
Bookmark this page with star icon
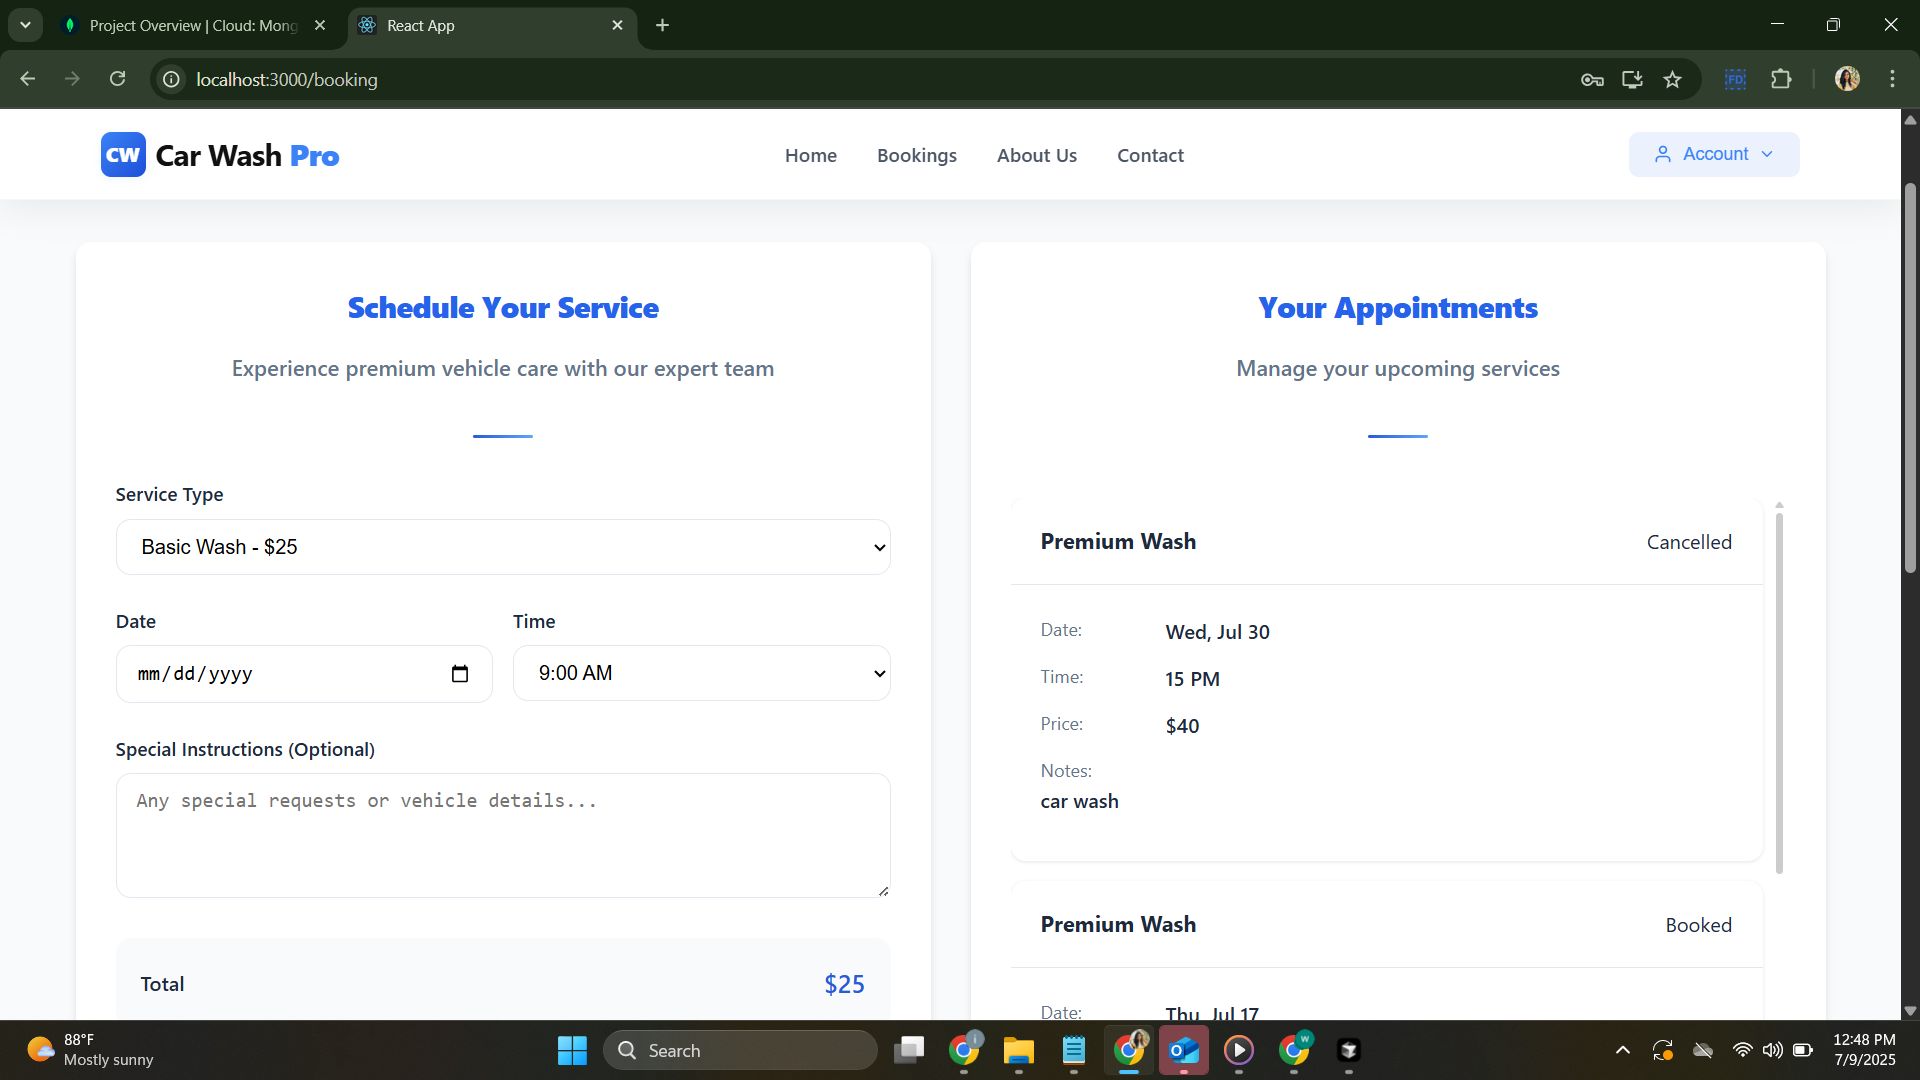pyautogui.click(x=1672, y=80)
